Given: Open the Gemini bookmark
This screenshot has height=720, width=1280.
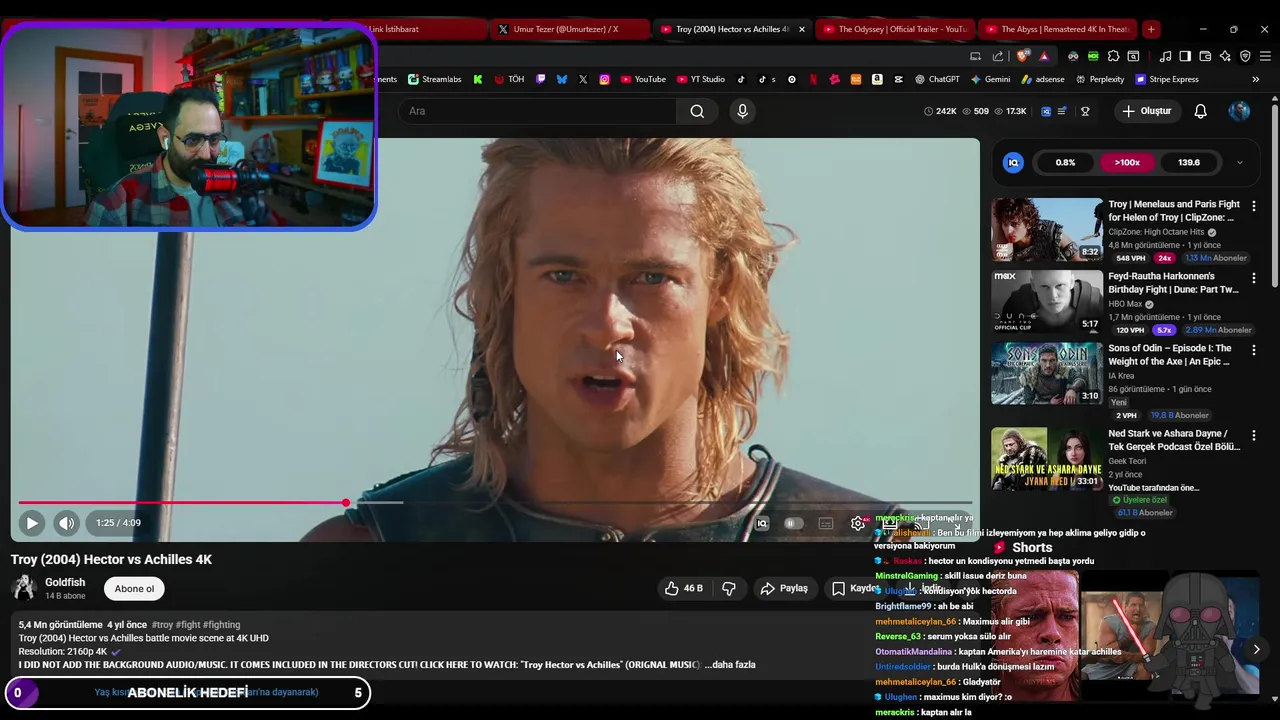Looking at the screenshot, I should [990, 79].
